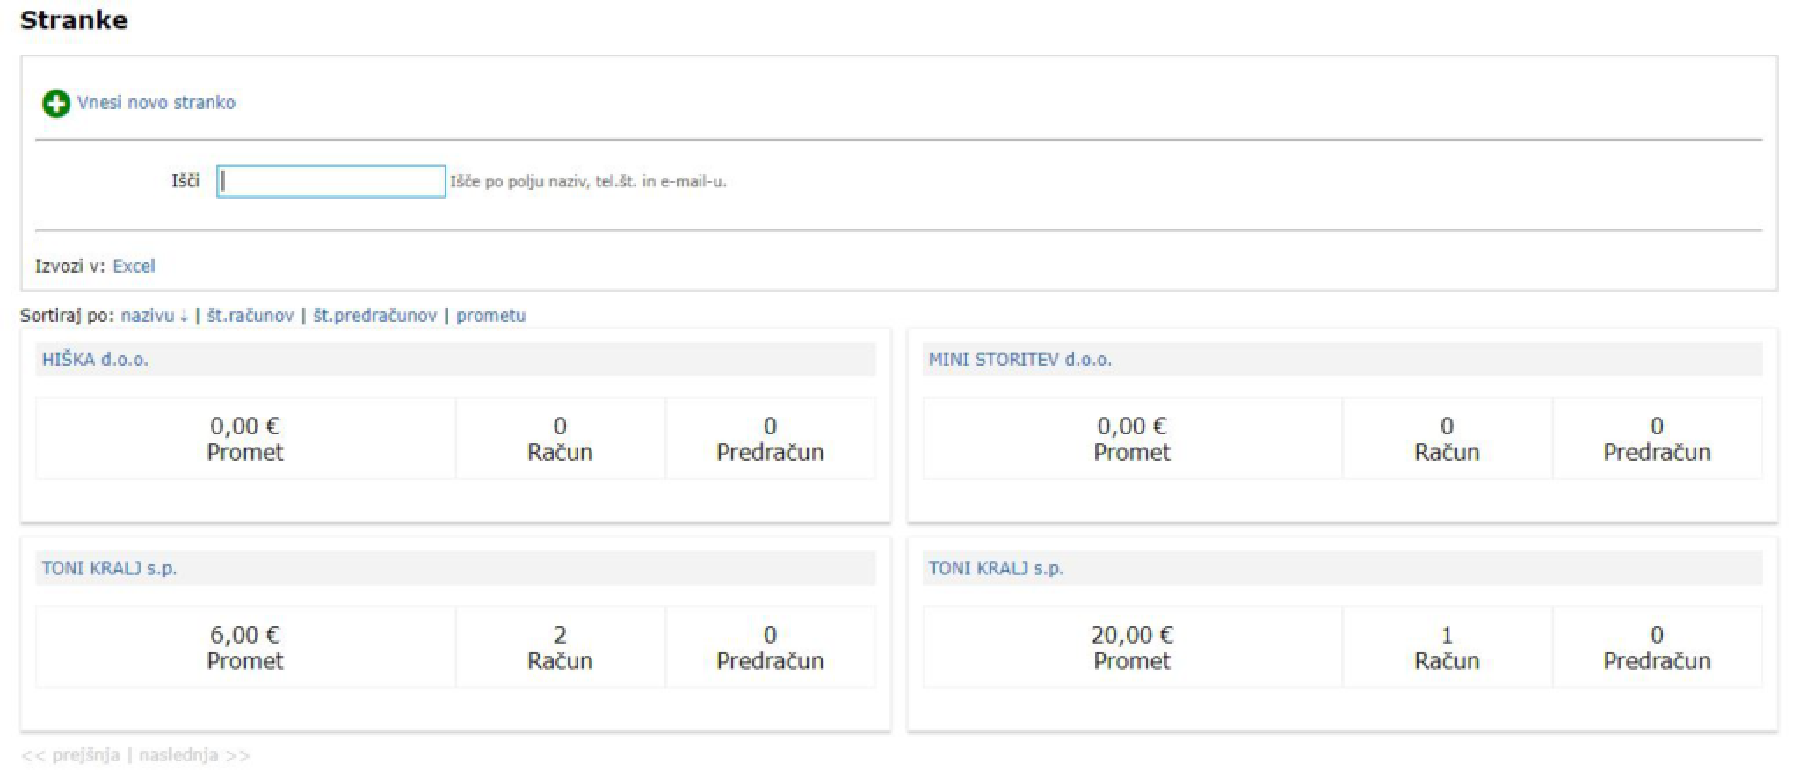1800x772 pixels.
Task: Sort clients by 'št.predračunov'
Action: coord(375,315)
